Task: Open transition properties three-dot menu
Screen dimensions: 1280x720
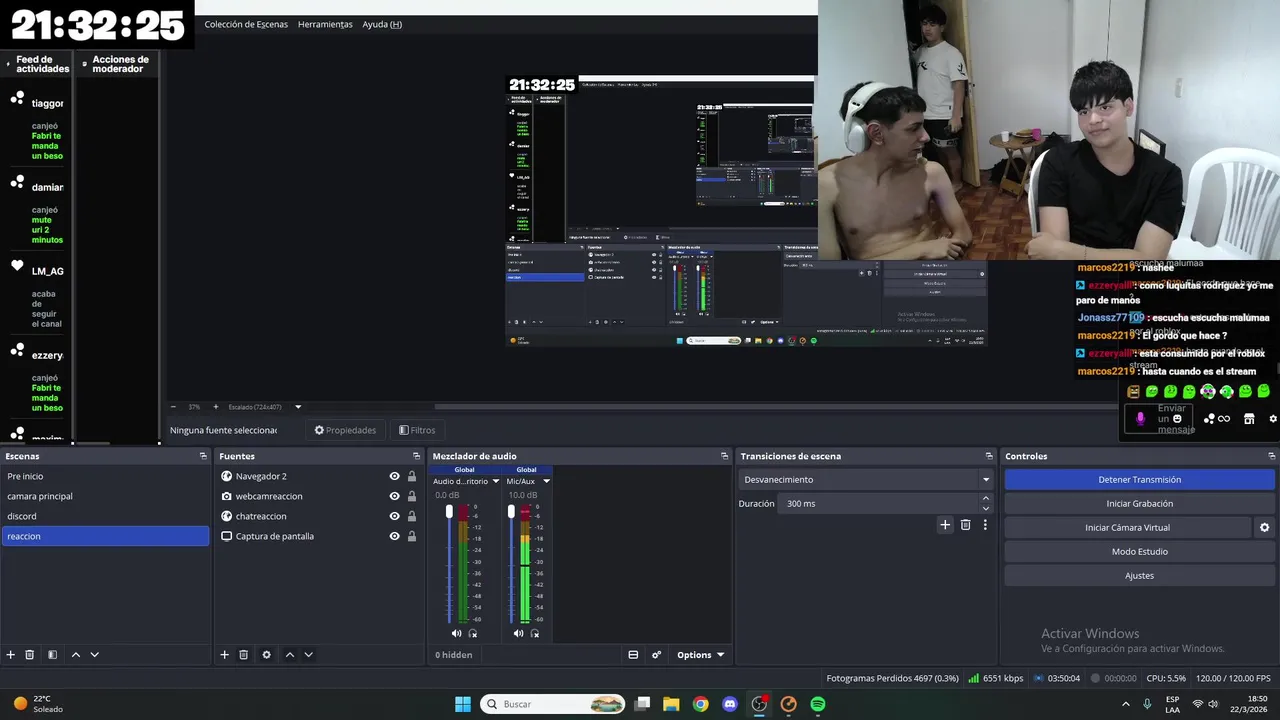Action: [985, 525]
